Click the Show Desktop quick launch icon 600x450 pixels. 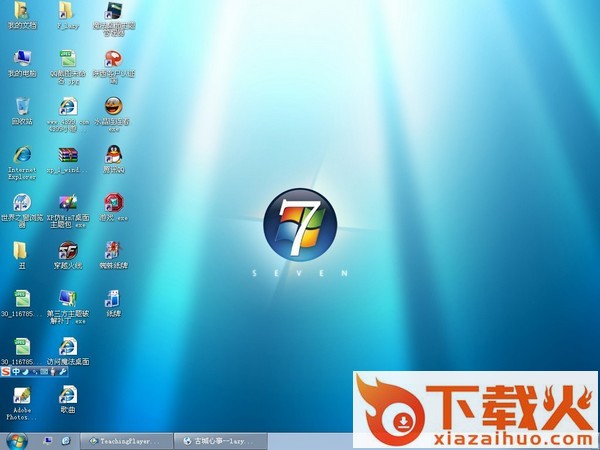pos(48,441)
